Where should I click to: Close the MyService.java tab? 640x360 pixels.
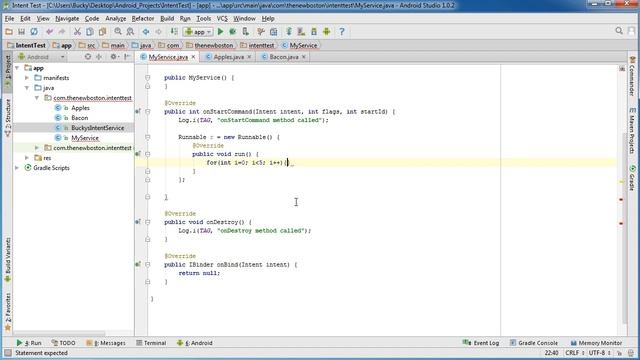pos(193,57)
